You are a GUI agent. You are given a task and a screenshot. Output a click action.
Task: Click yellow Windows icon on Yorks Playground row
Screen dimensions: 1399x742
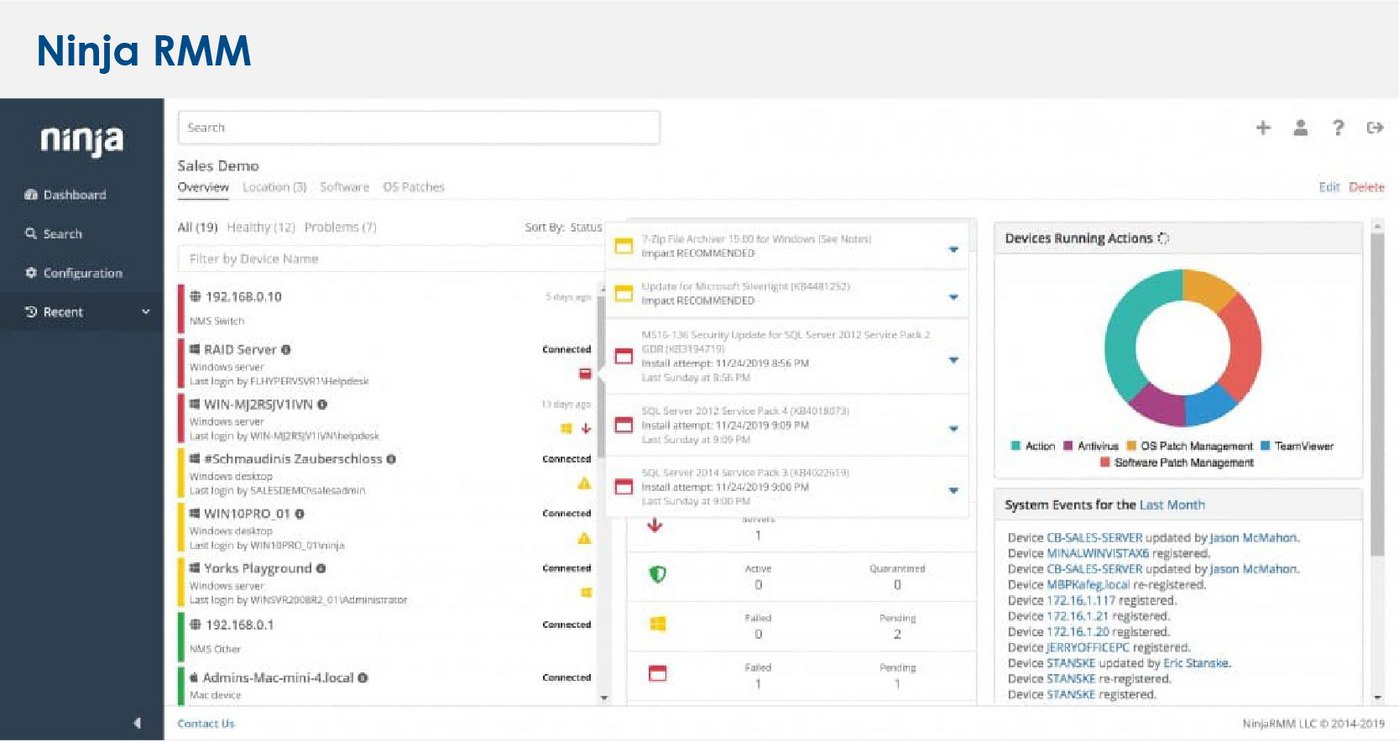pos(586,593)
